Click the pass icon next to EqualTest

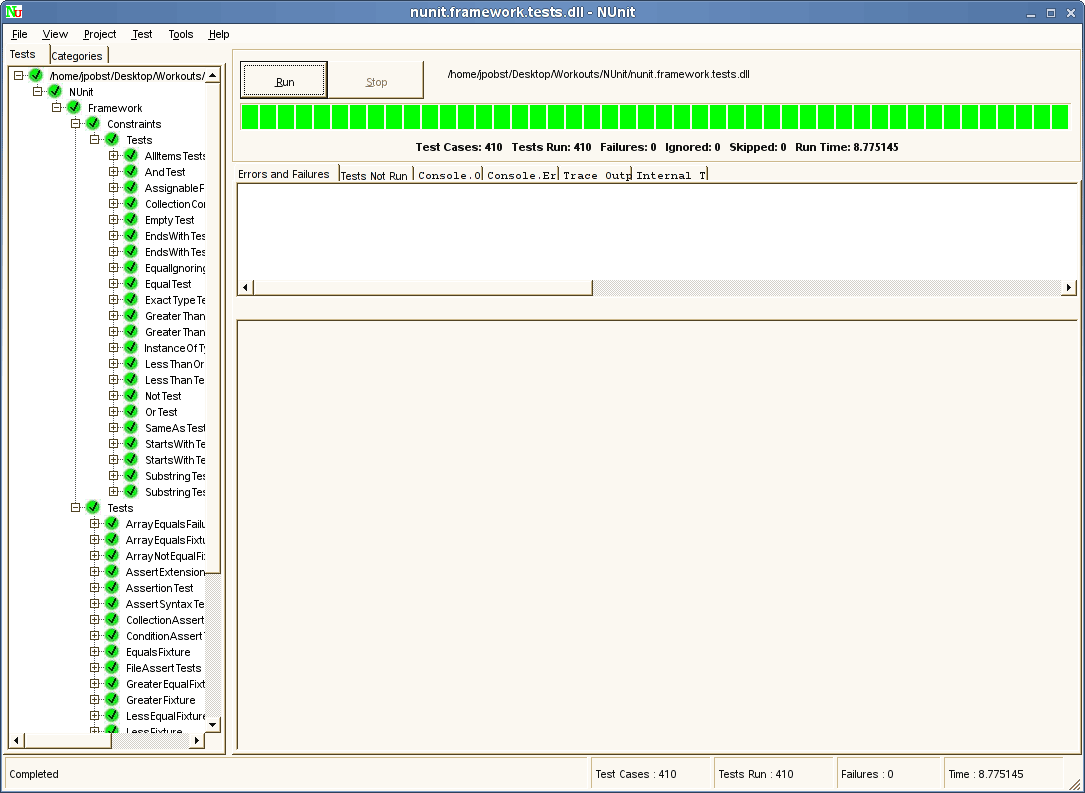click(131, 283)
